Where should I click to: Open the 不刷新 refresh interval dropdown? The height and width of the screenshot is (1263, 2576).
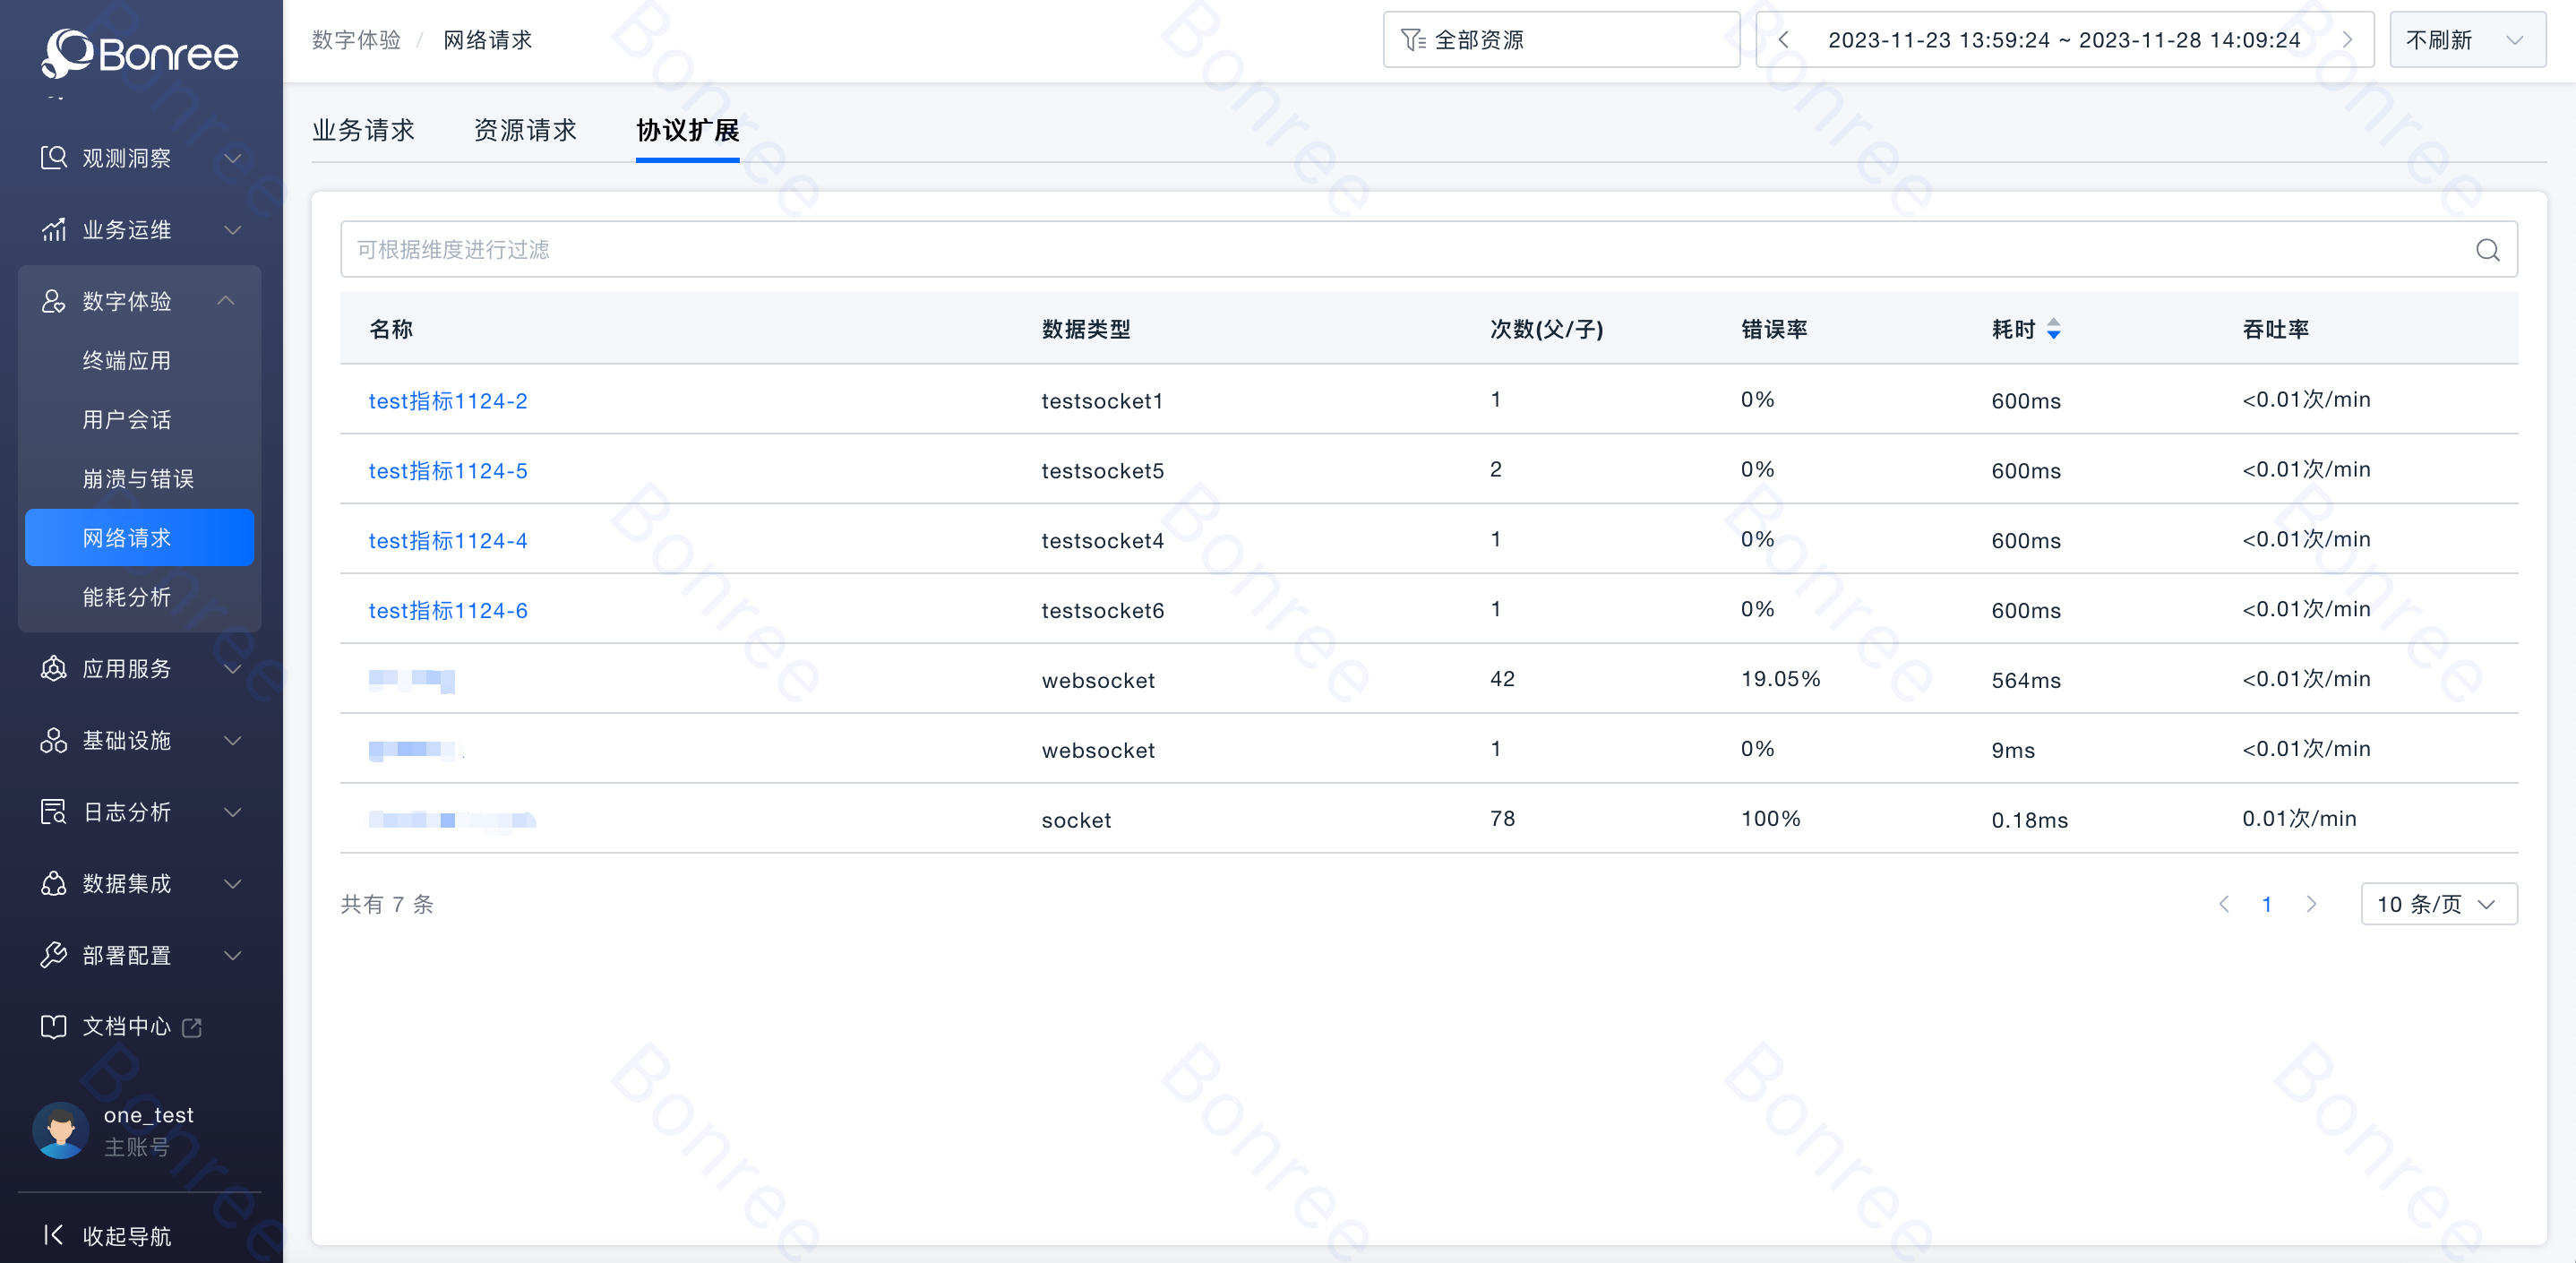pyautogui.click(x=2466, y=40)
